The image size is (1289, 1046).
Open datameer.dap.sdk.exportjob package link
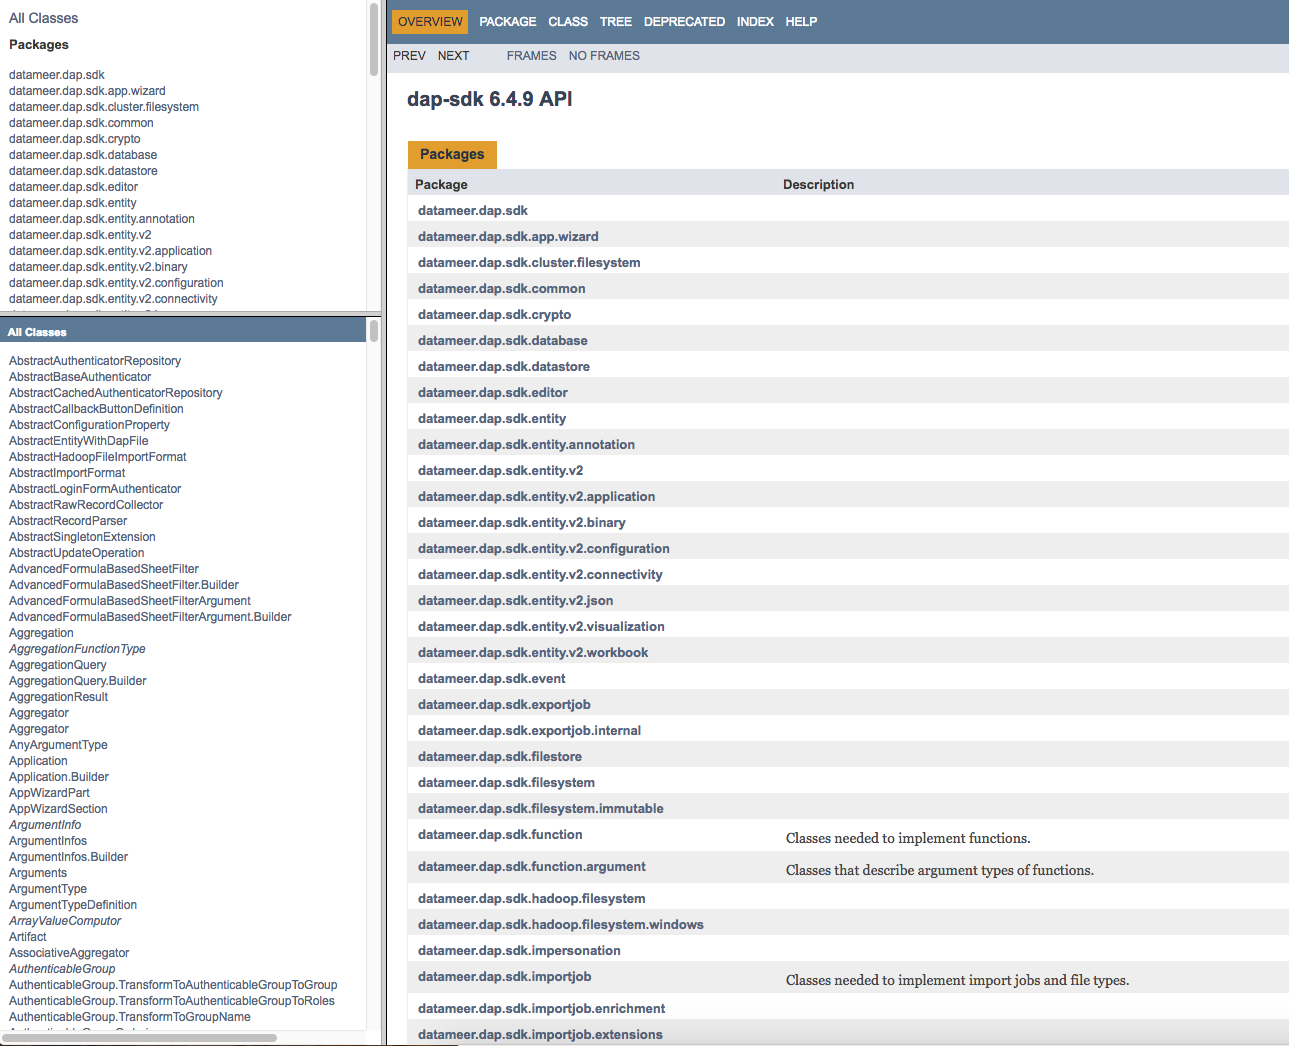point(504,705)
